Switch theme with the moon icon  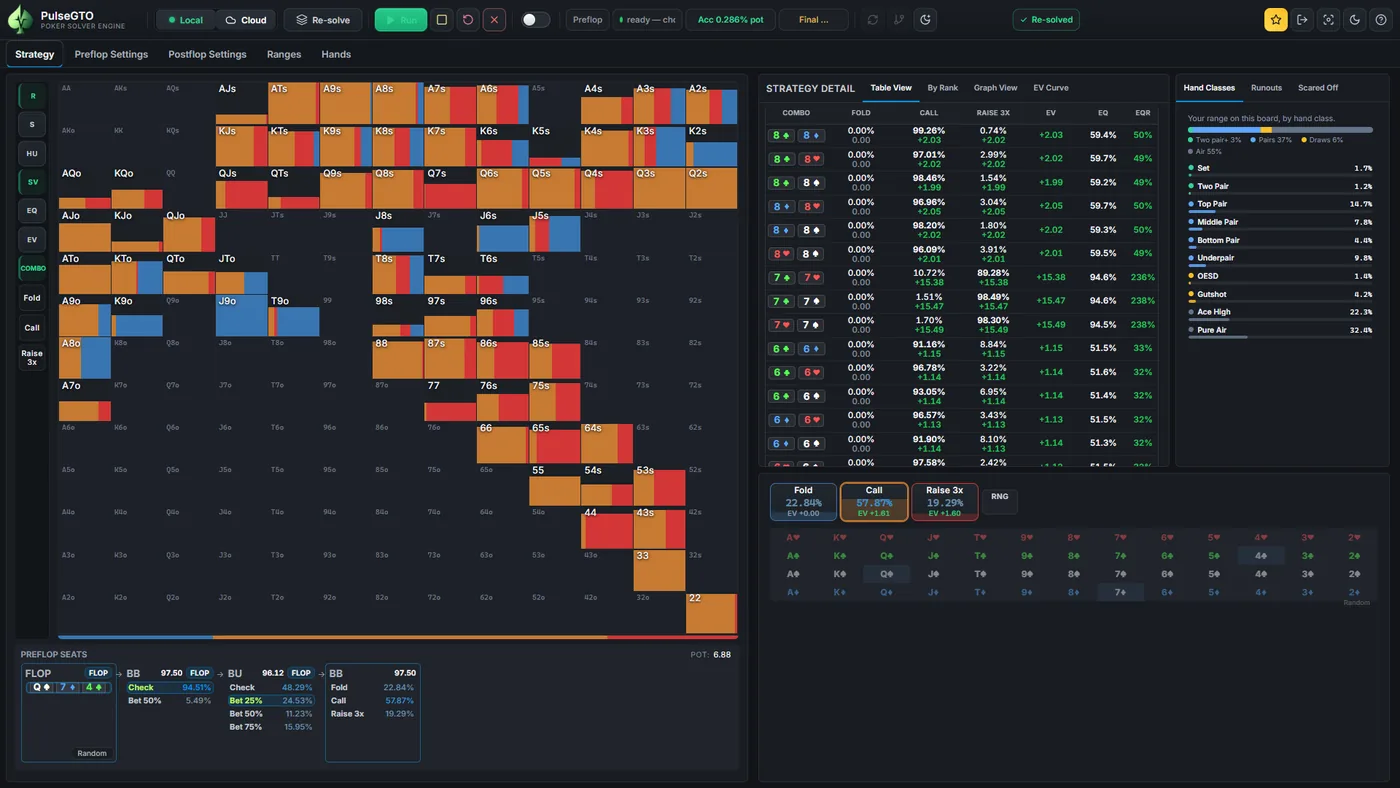1355,20
